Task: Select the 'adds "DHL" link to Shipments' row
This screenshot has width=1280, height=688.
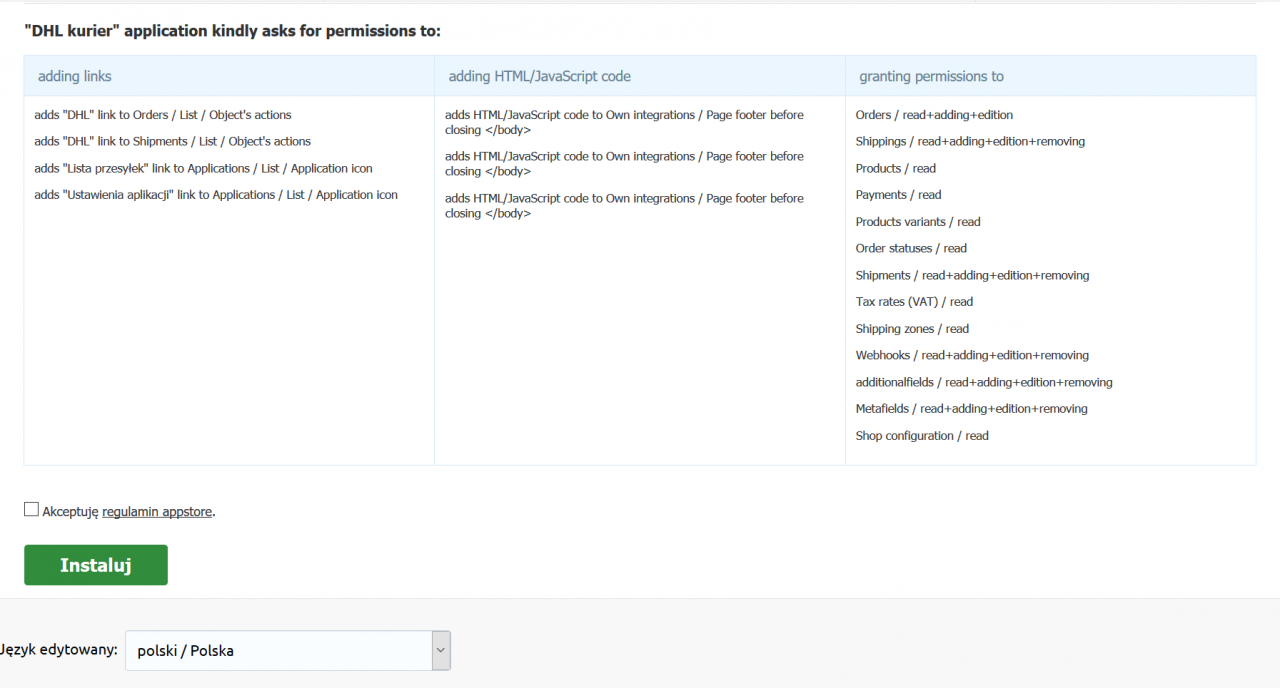Action: 173,142
